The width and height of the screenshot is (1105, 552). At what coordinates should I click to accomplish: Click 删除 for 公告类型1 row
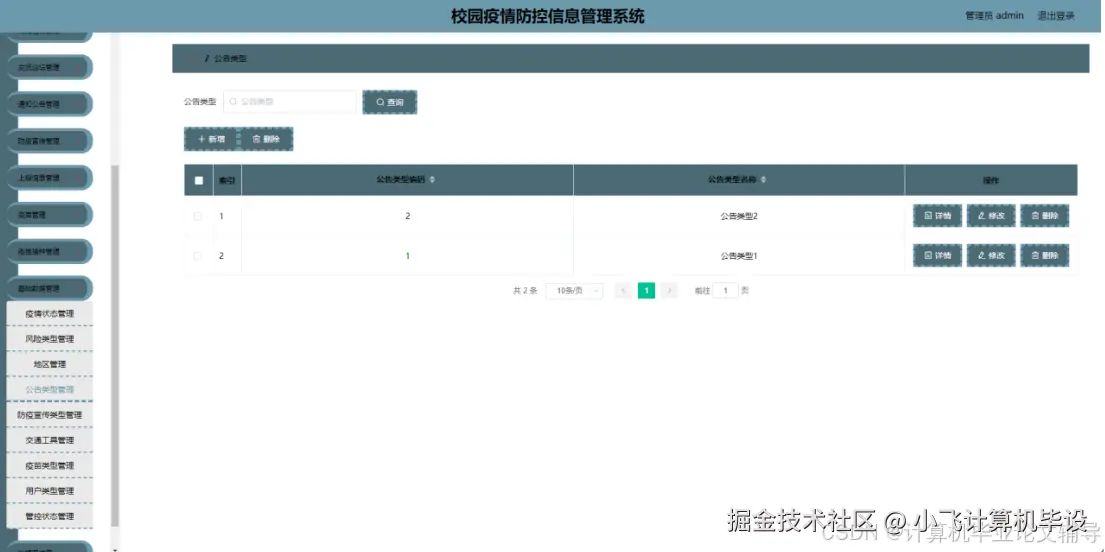pyautogui.click(x=1044, y=255)
